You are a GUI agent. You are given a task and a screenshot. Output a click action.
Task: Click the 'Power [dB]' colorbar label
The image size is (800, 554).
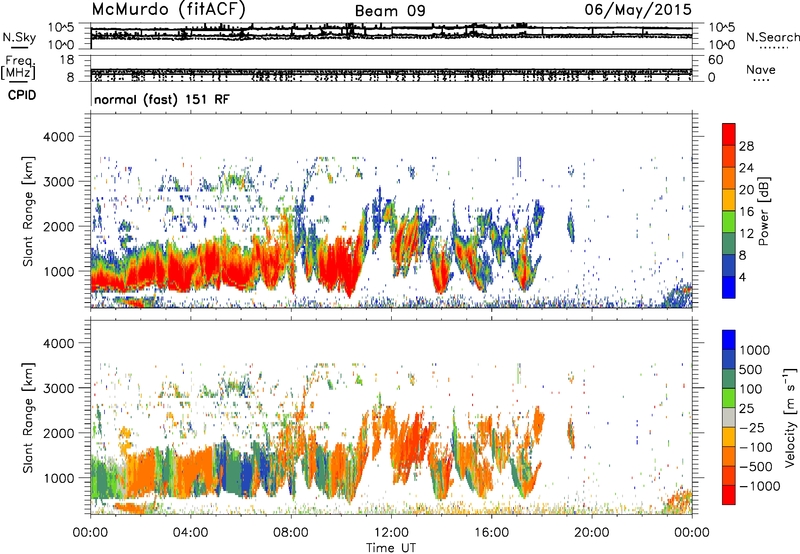763,211
